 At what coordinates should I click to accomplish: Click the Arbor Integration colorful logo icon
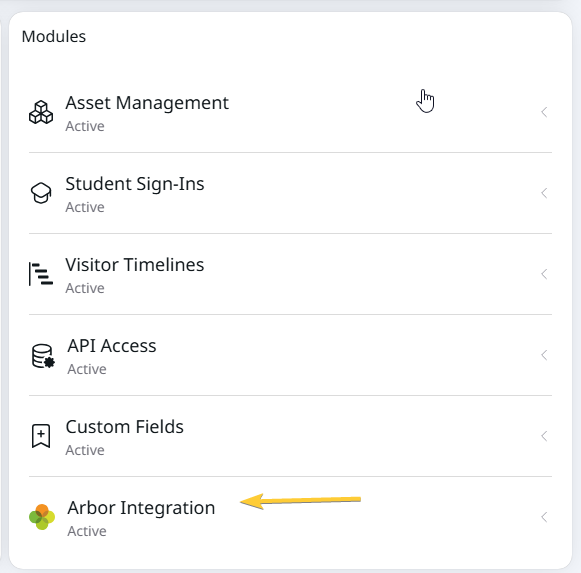tap(42, 517)
